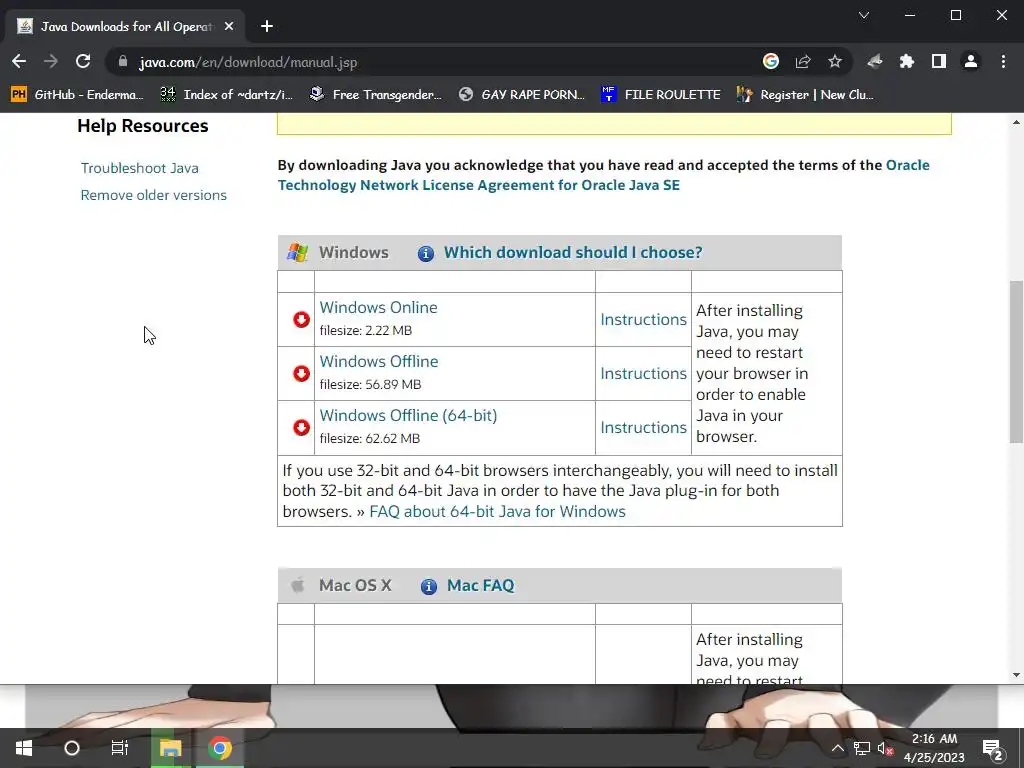
Task: Show hidden system tray icons
Action: [837, 748]
